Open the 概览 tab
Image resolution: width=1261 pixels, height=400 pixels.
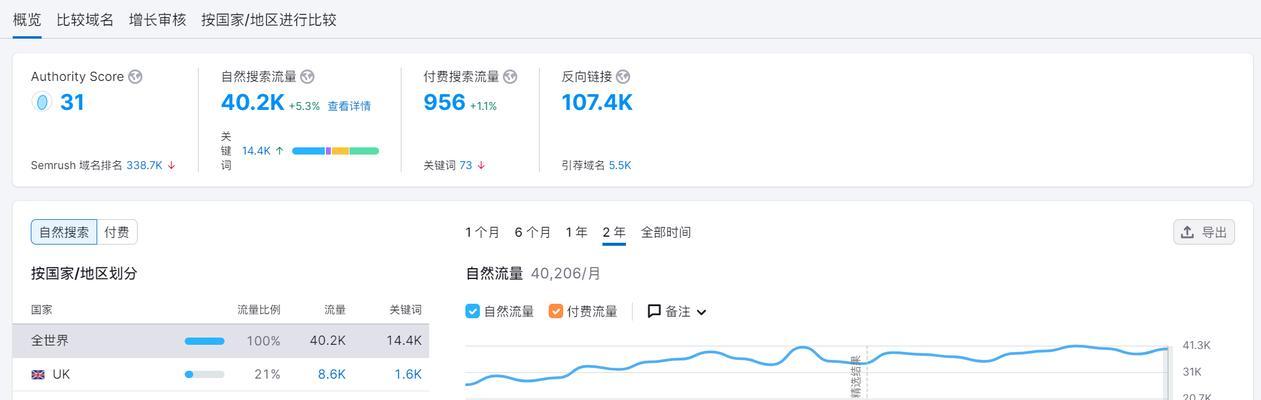coord(27,19)
